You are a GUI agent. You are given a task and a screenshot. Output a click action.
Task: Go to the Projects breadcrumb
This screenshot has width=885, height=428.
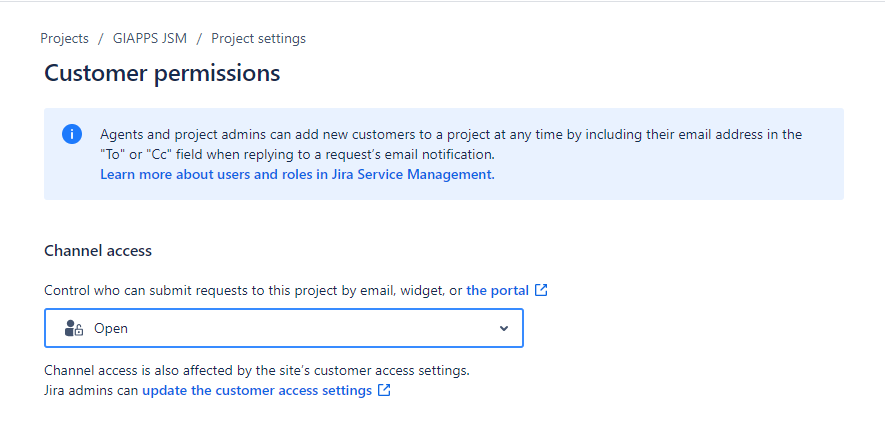[x=64, y=39]
